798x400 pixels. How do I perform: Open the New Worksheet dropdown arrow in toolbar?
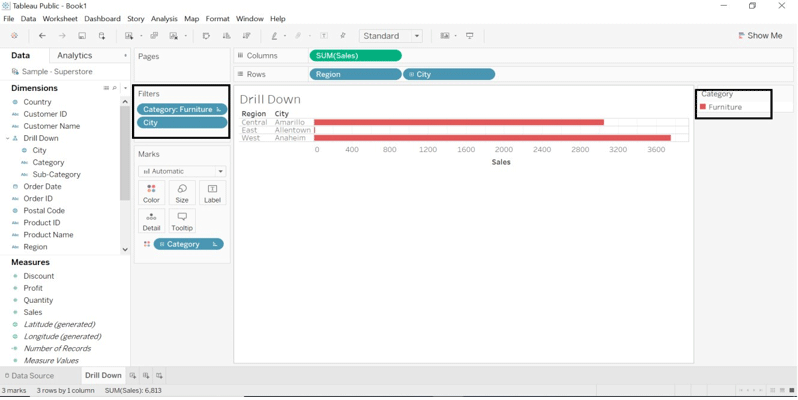(141, 36)
